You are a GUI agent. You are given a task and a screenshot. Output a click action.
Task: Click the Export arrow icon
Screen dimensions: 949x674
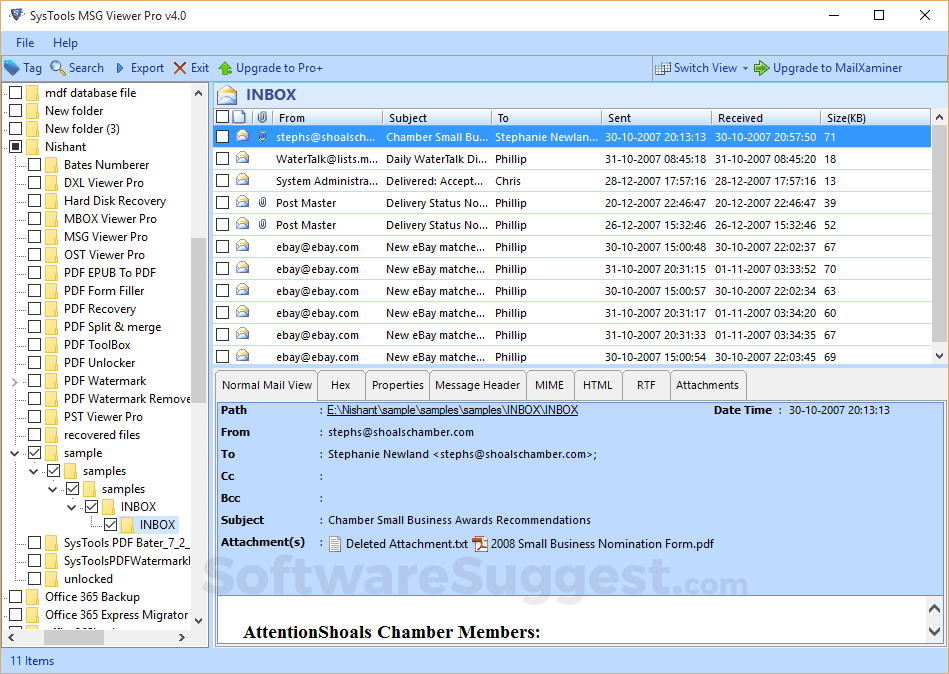(120, 68)
